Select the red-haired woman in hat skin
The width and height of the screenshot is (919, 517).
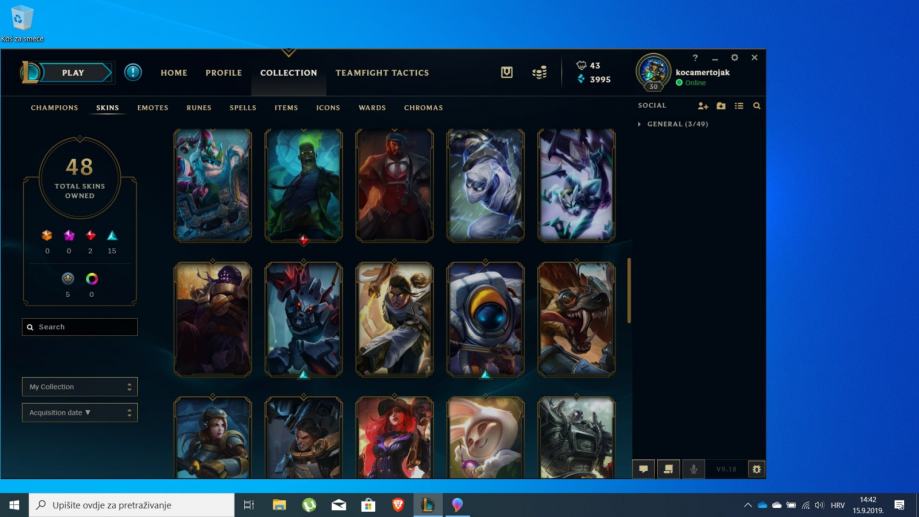click(x=394, y=437)
